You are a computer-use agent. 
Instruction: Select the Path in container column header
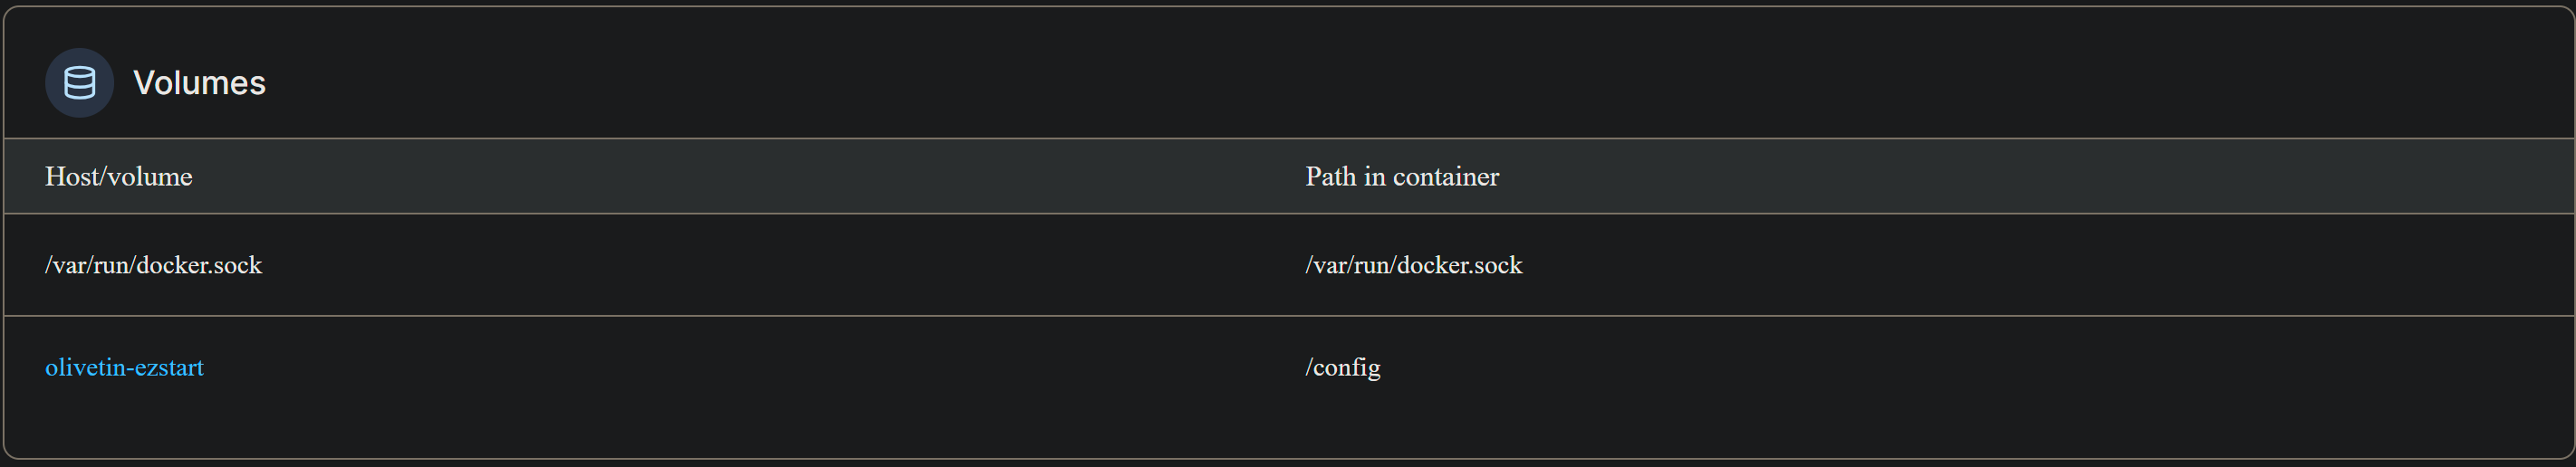pyautogui.click(x=1401, y=177)
